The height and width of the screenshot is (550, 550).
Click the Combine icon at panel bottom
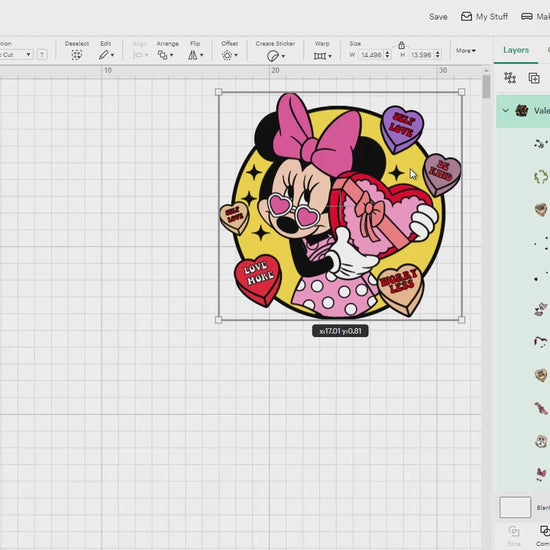544,531
